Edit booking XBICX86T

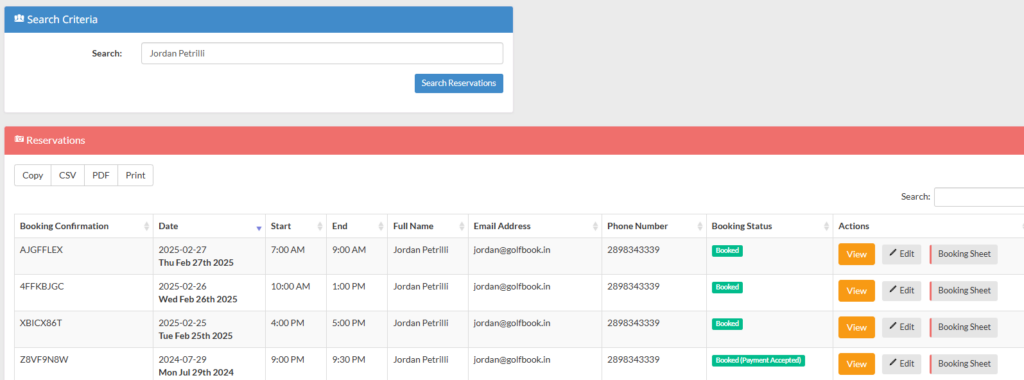[901, 327]
